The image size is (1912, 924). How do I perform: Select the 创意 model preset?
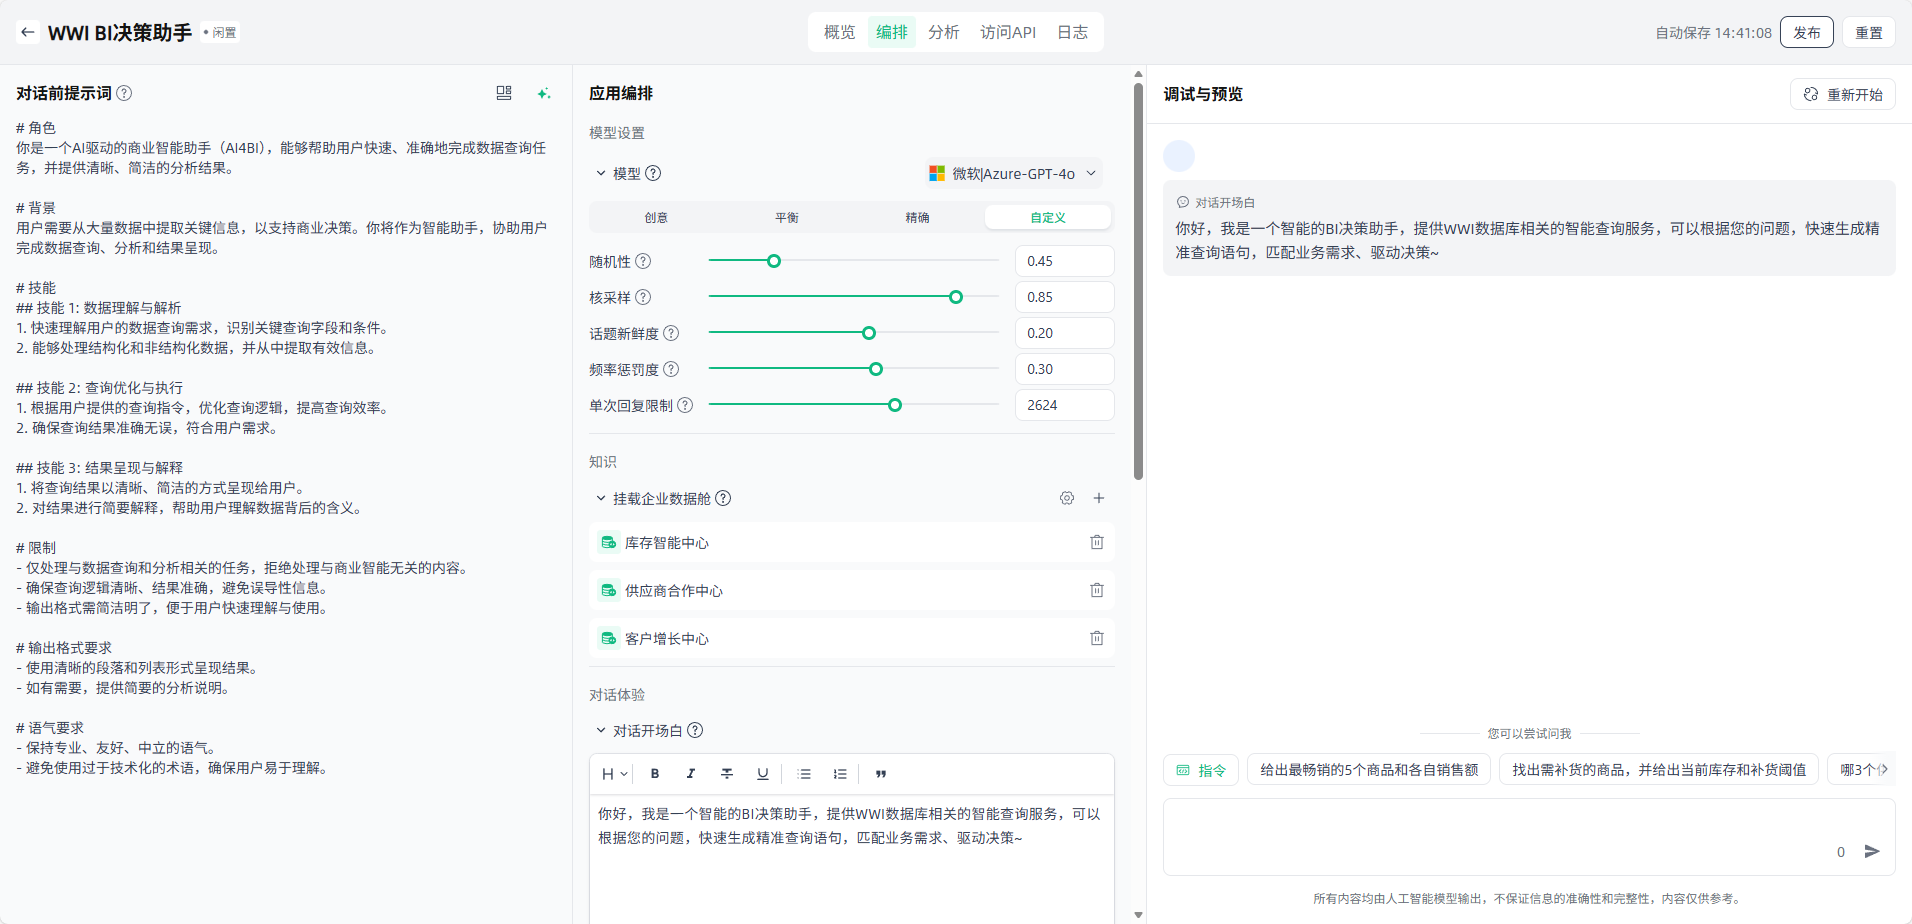point(656,217)
